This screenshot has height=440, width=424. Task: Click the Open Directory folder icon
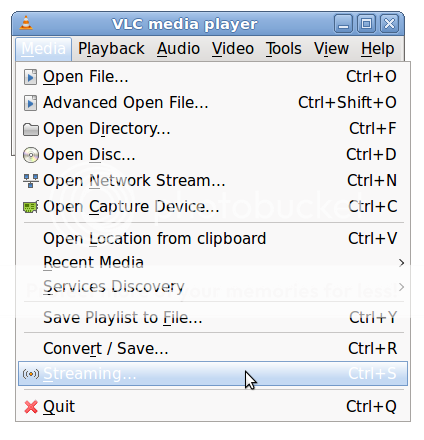click(31, 129)
